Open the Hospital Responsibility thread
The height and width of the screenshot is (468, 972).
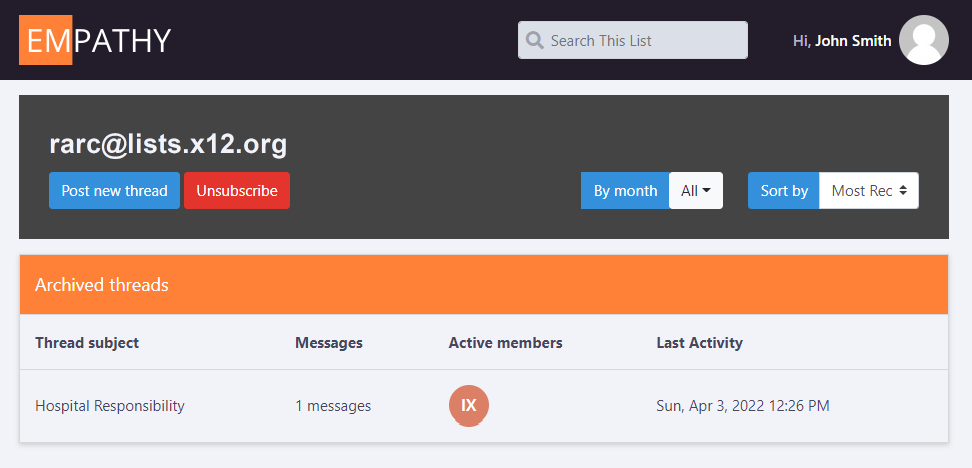(x=110, y=406)
